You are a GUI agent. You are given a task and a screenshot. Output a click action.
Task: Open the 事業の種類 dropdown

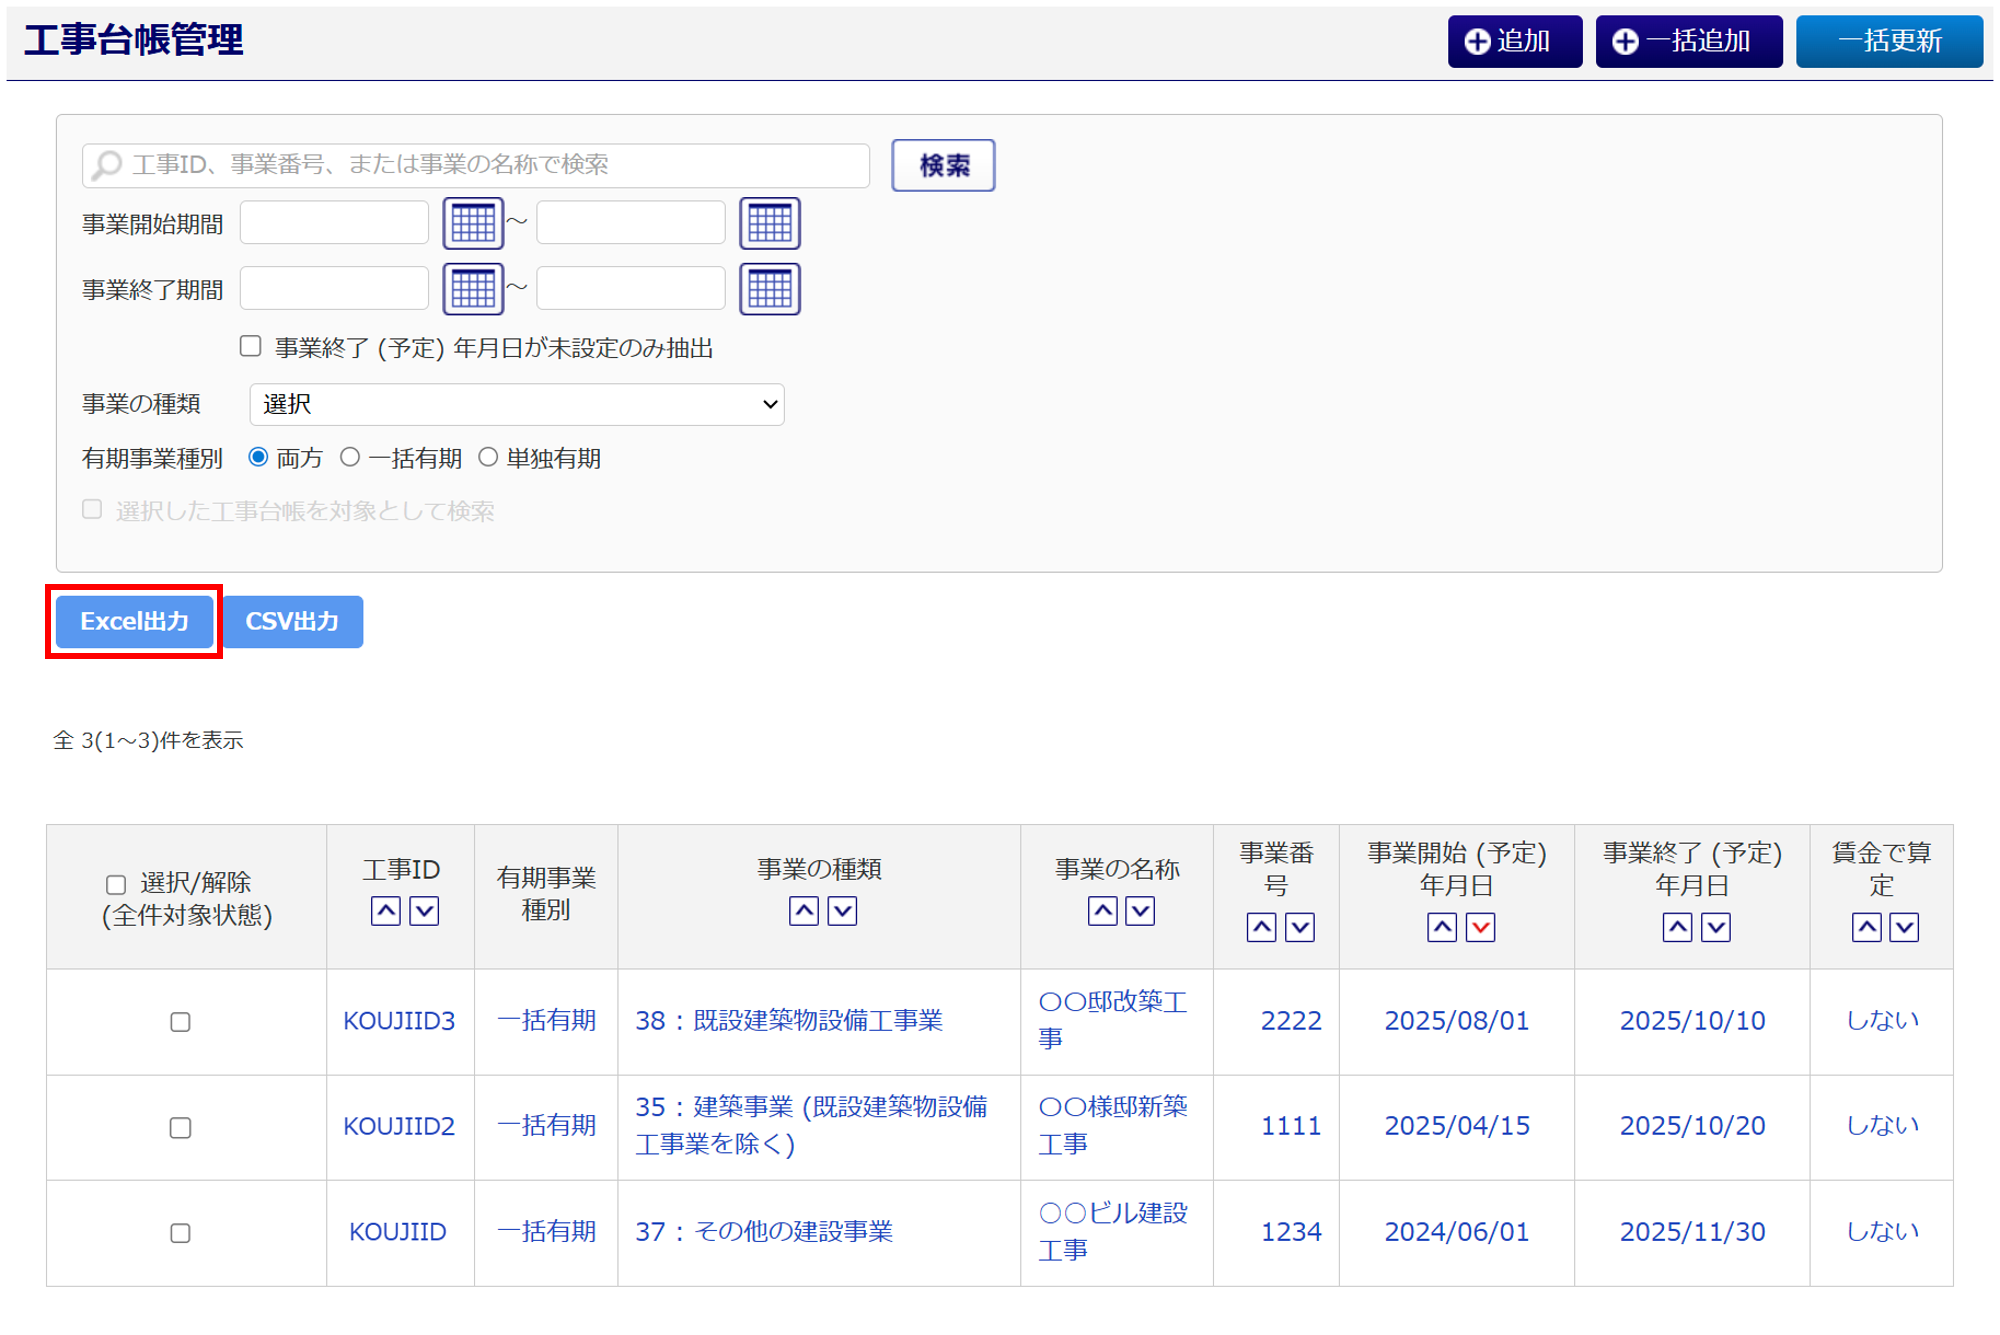516,404
